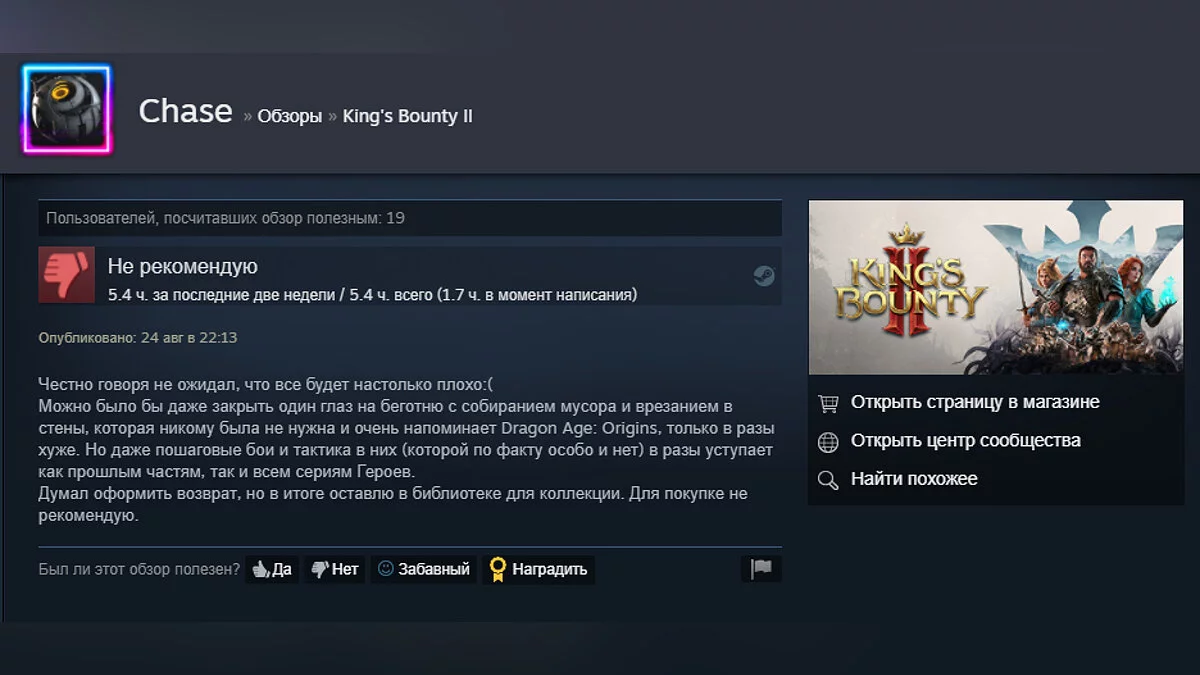Image resolution: width=1200 pixels, height=675 pixels.
Task: Click the globe community icon
Action: tap(828, 441)
